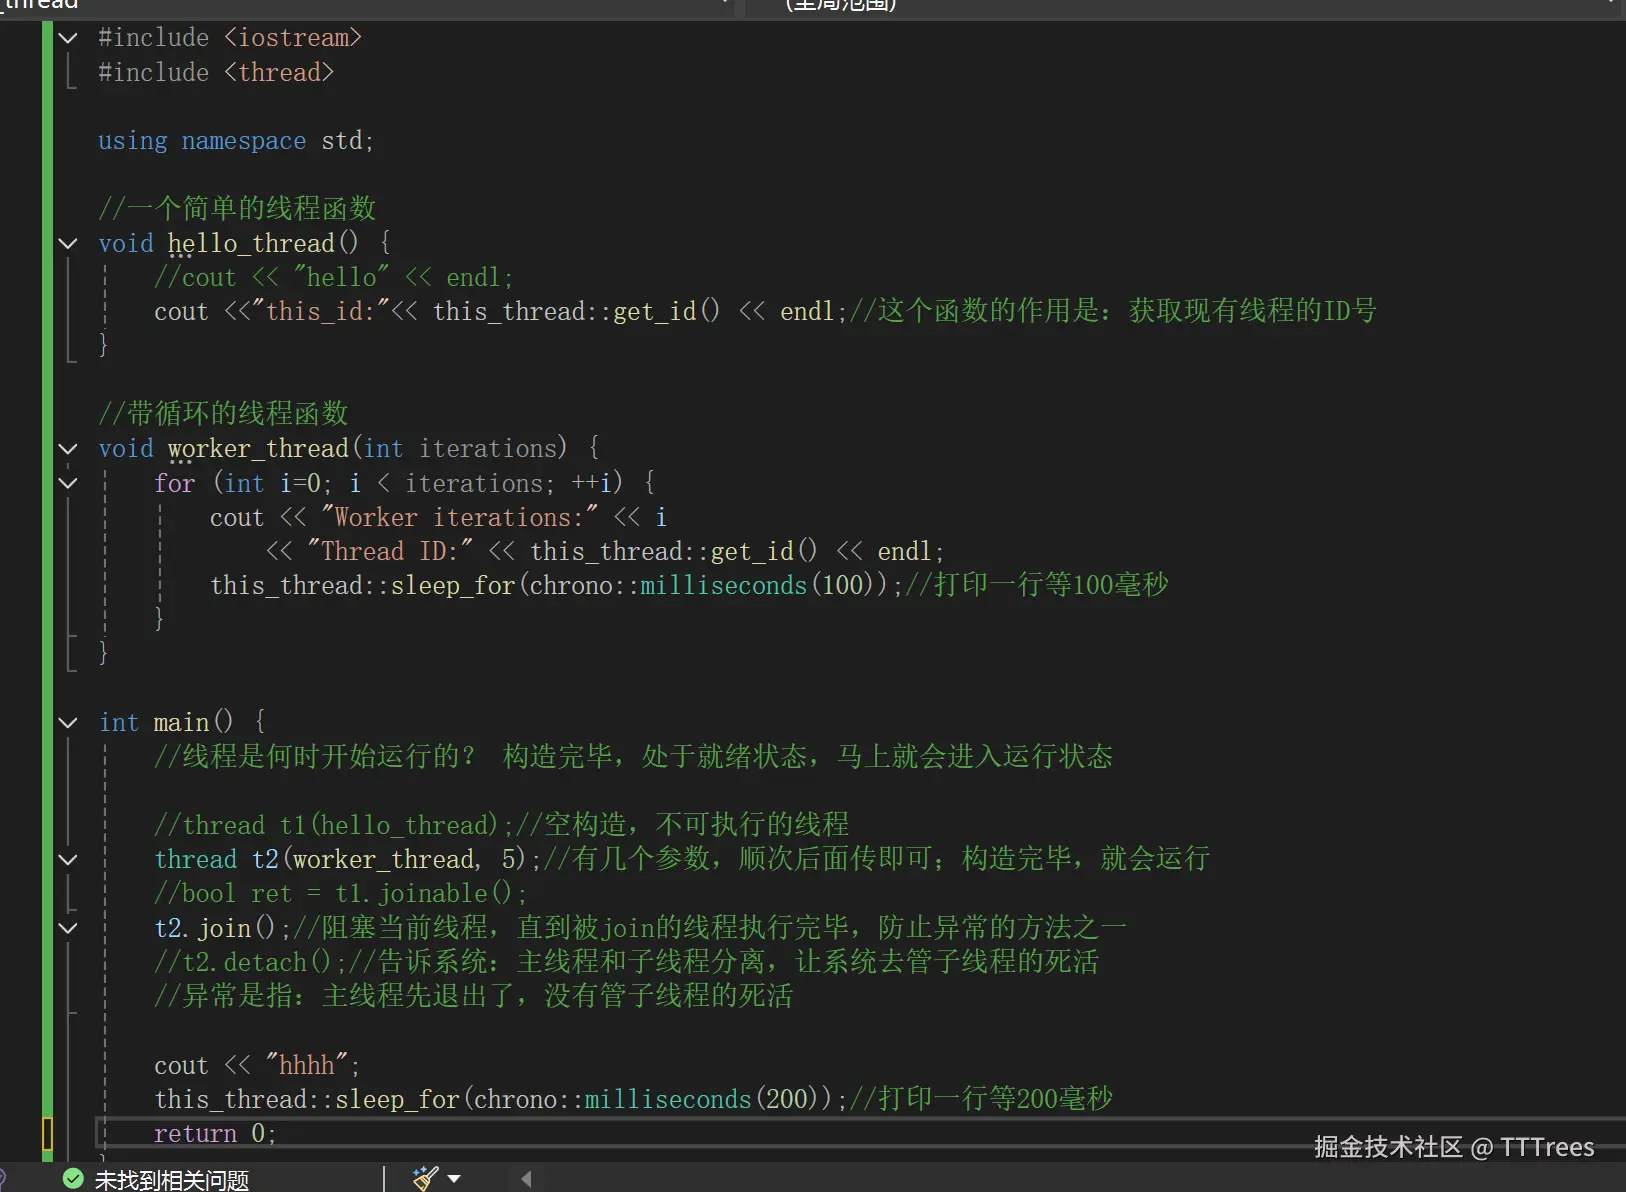The width and height of the screenshot is (1626, 1192).
Task: Click the commented 't2.detach()' line
Action: pyautogui.click(x=626, y=962)
